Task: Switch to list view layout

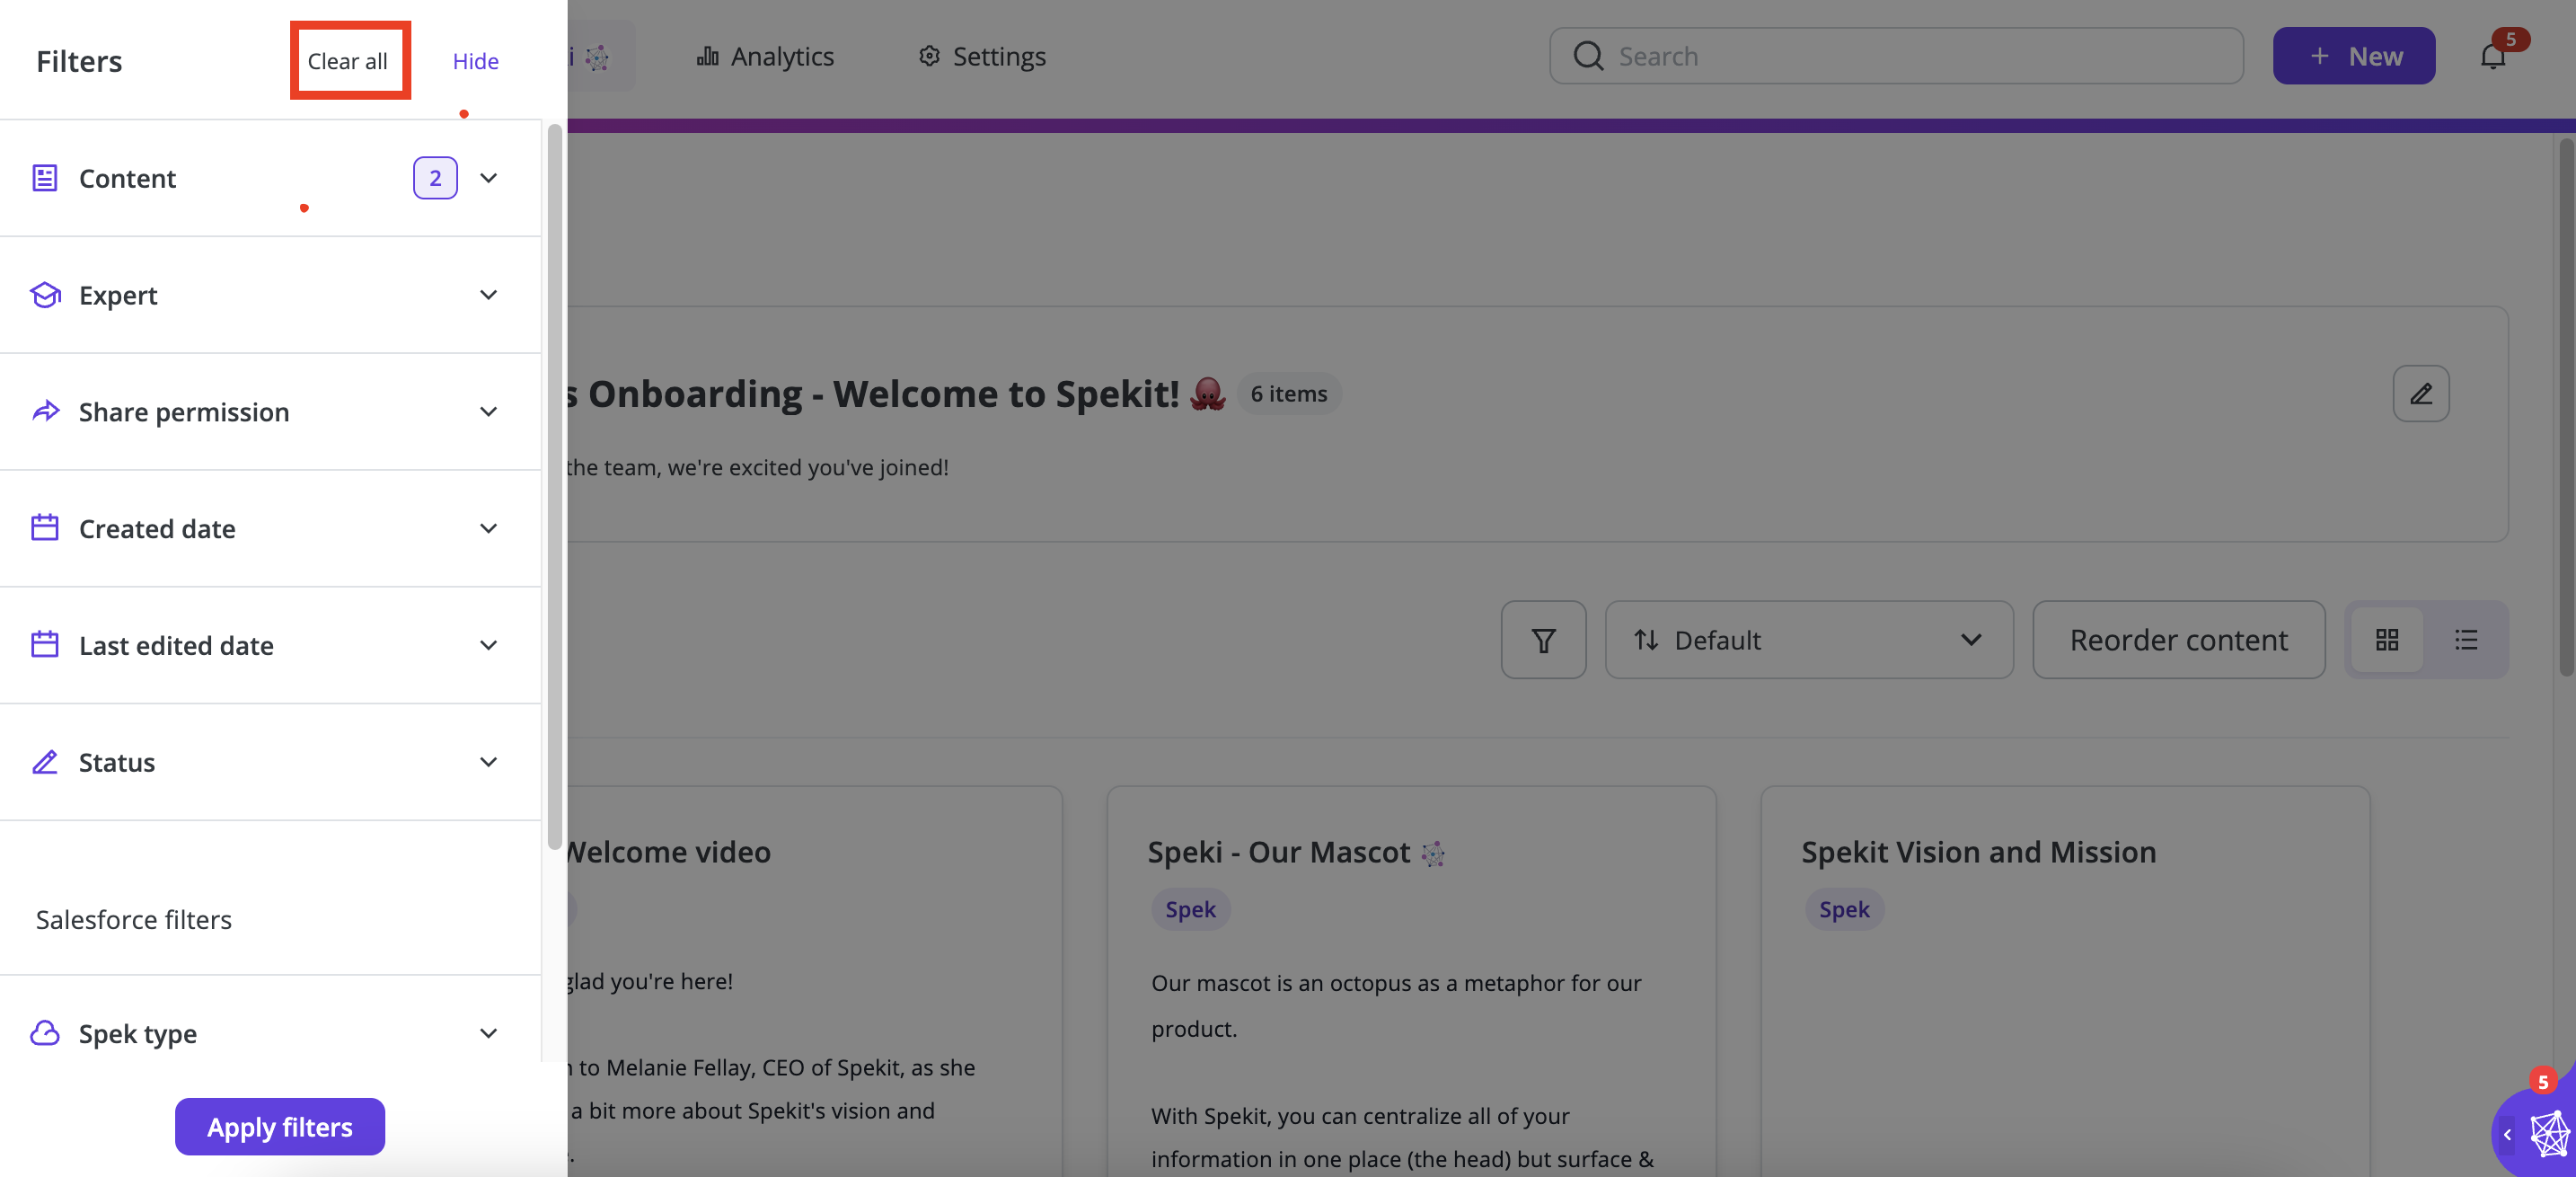Action: coord(2466,640)
